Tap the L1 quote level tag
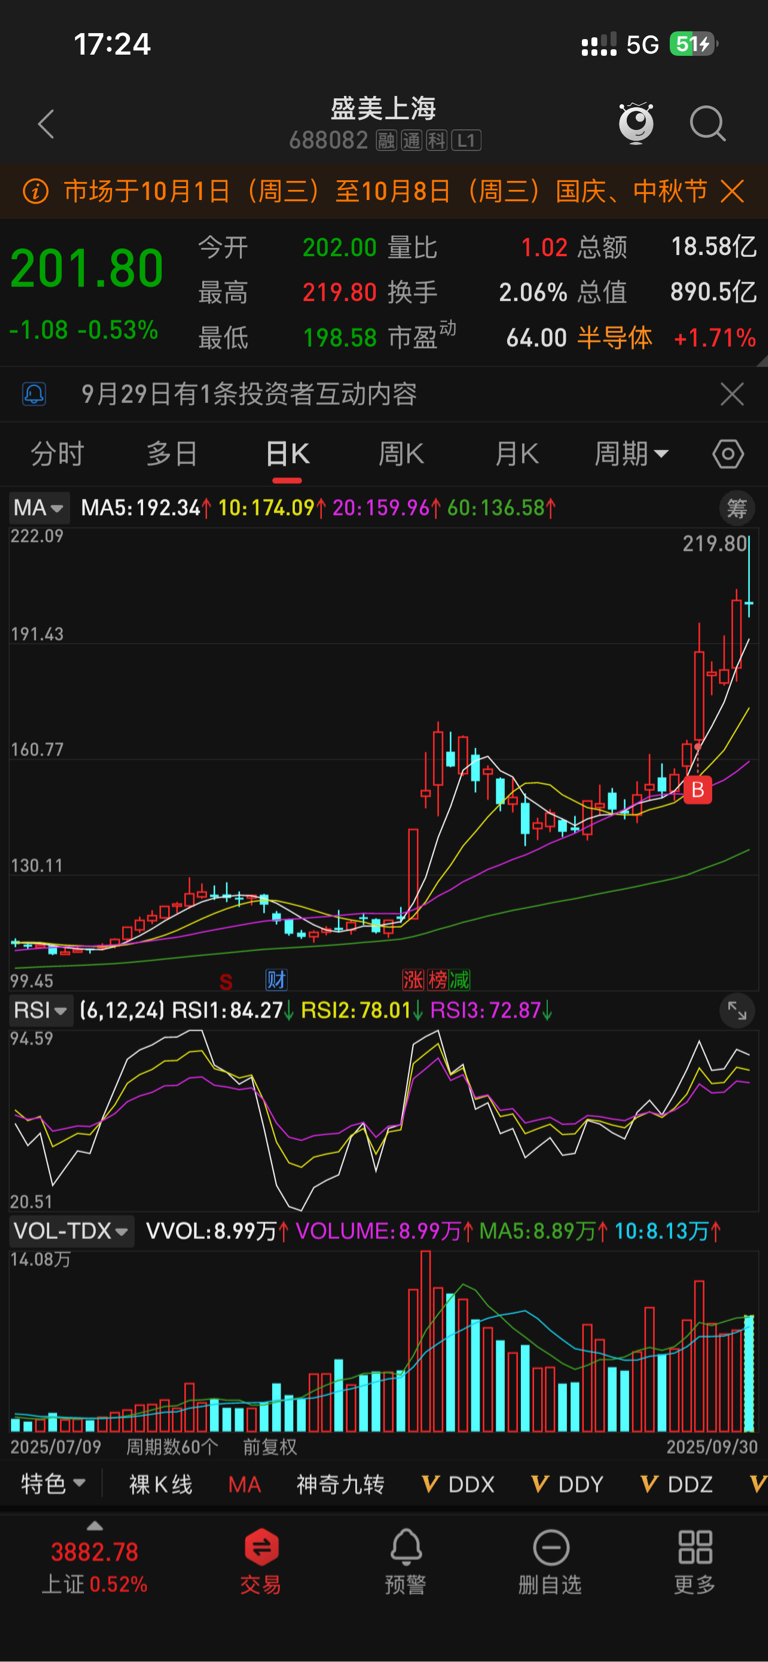The height and width of the screenshot is (1662, 768). pos(466,141)
